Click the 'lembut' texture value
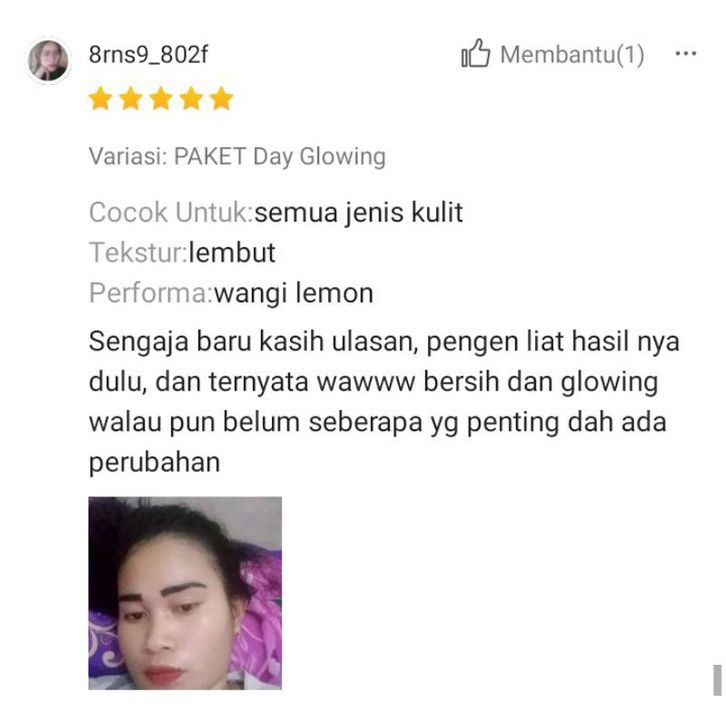The image size is (726, 726). click(x=232, y=253)
